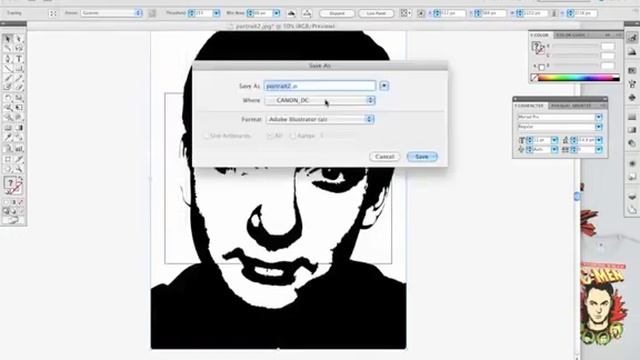The image size is (640, 360).
Task: Select the Zoom magnifier tool
Action: [18, 169]
